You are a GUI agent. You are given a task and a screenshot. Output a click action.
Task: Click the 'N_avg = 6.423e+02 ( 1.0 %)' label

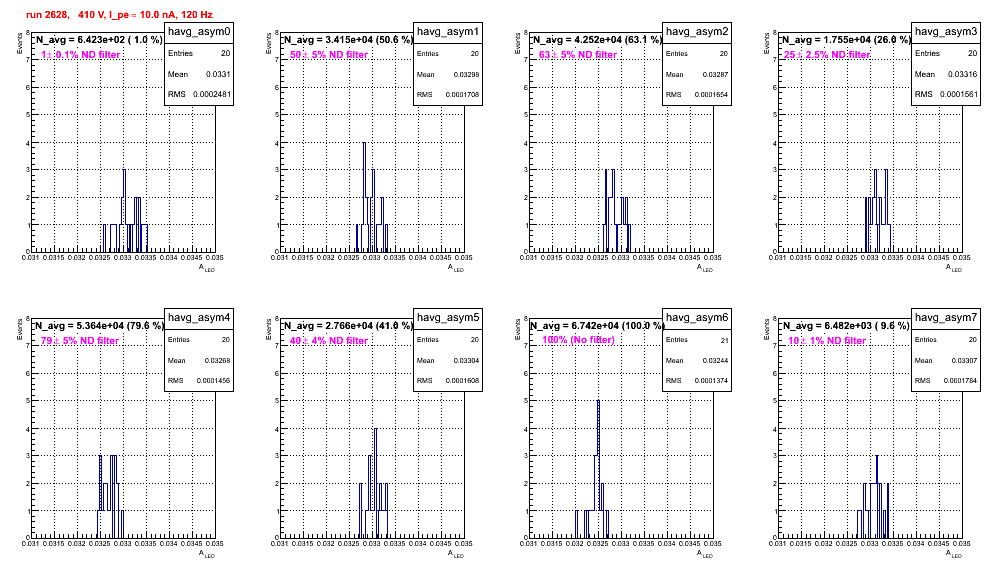[99, 39]
